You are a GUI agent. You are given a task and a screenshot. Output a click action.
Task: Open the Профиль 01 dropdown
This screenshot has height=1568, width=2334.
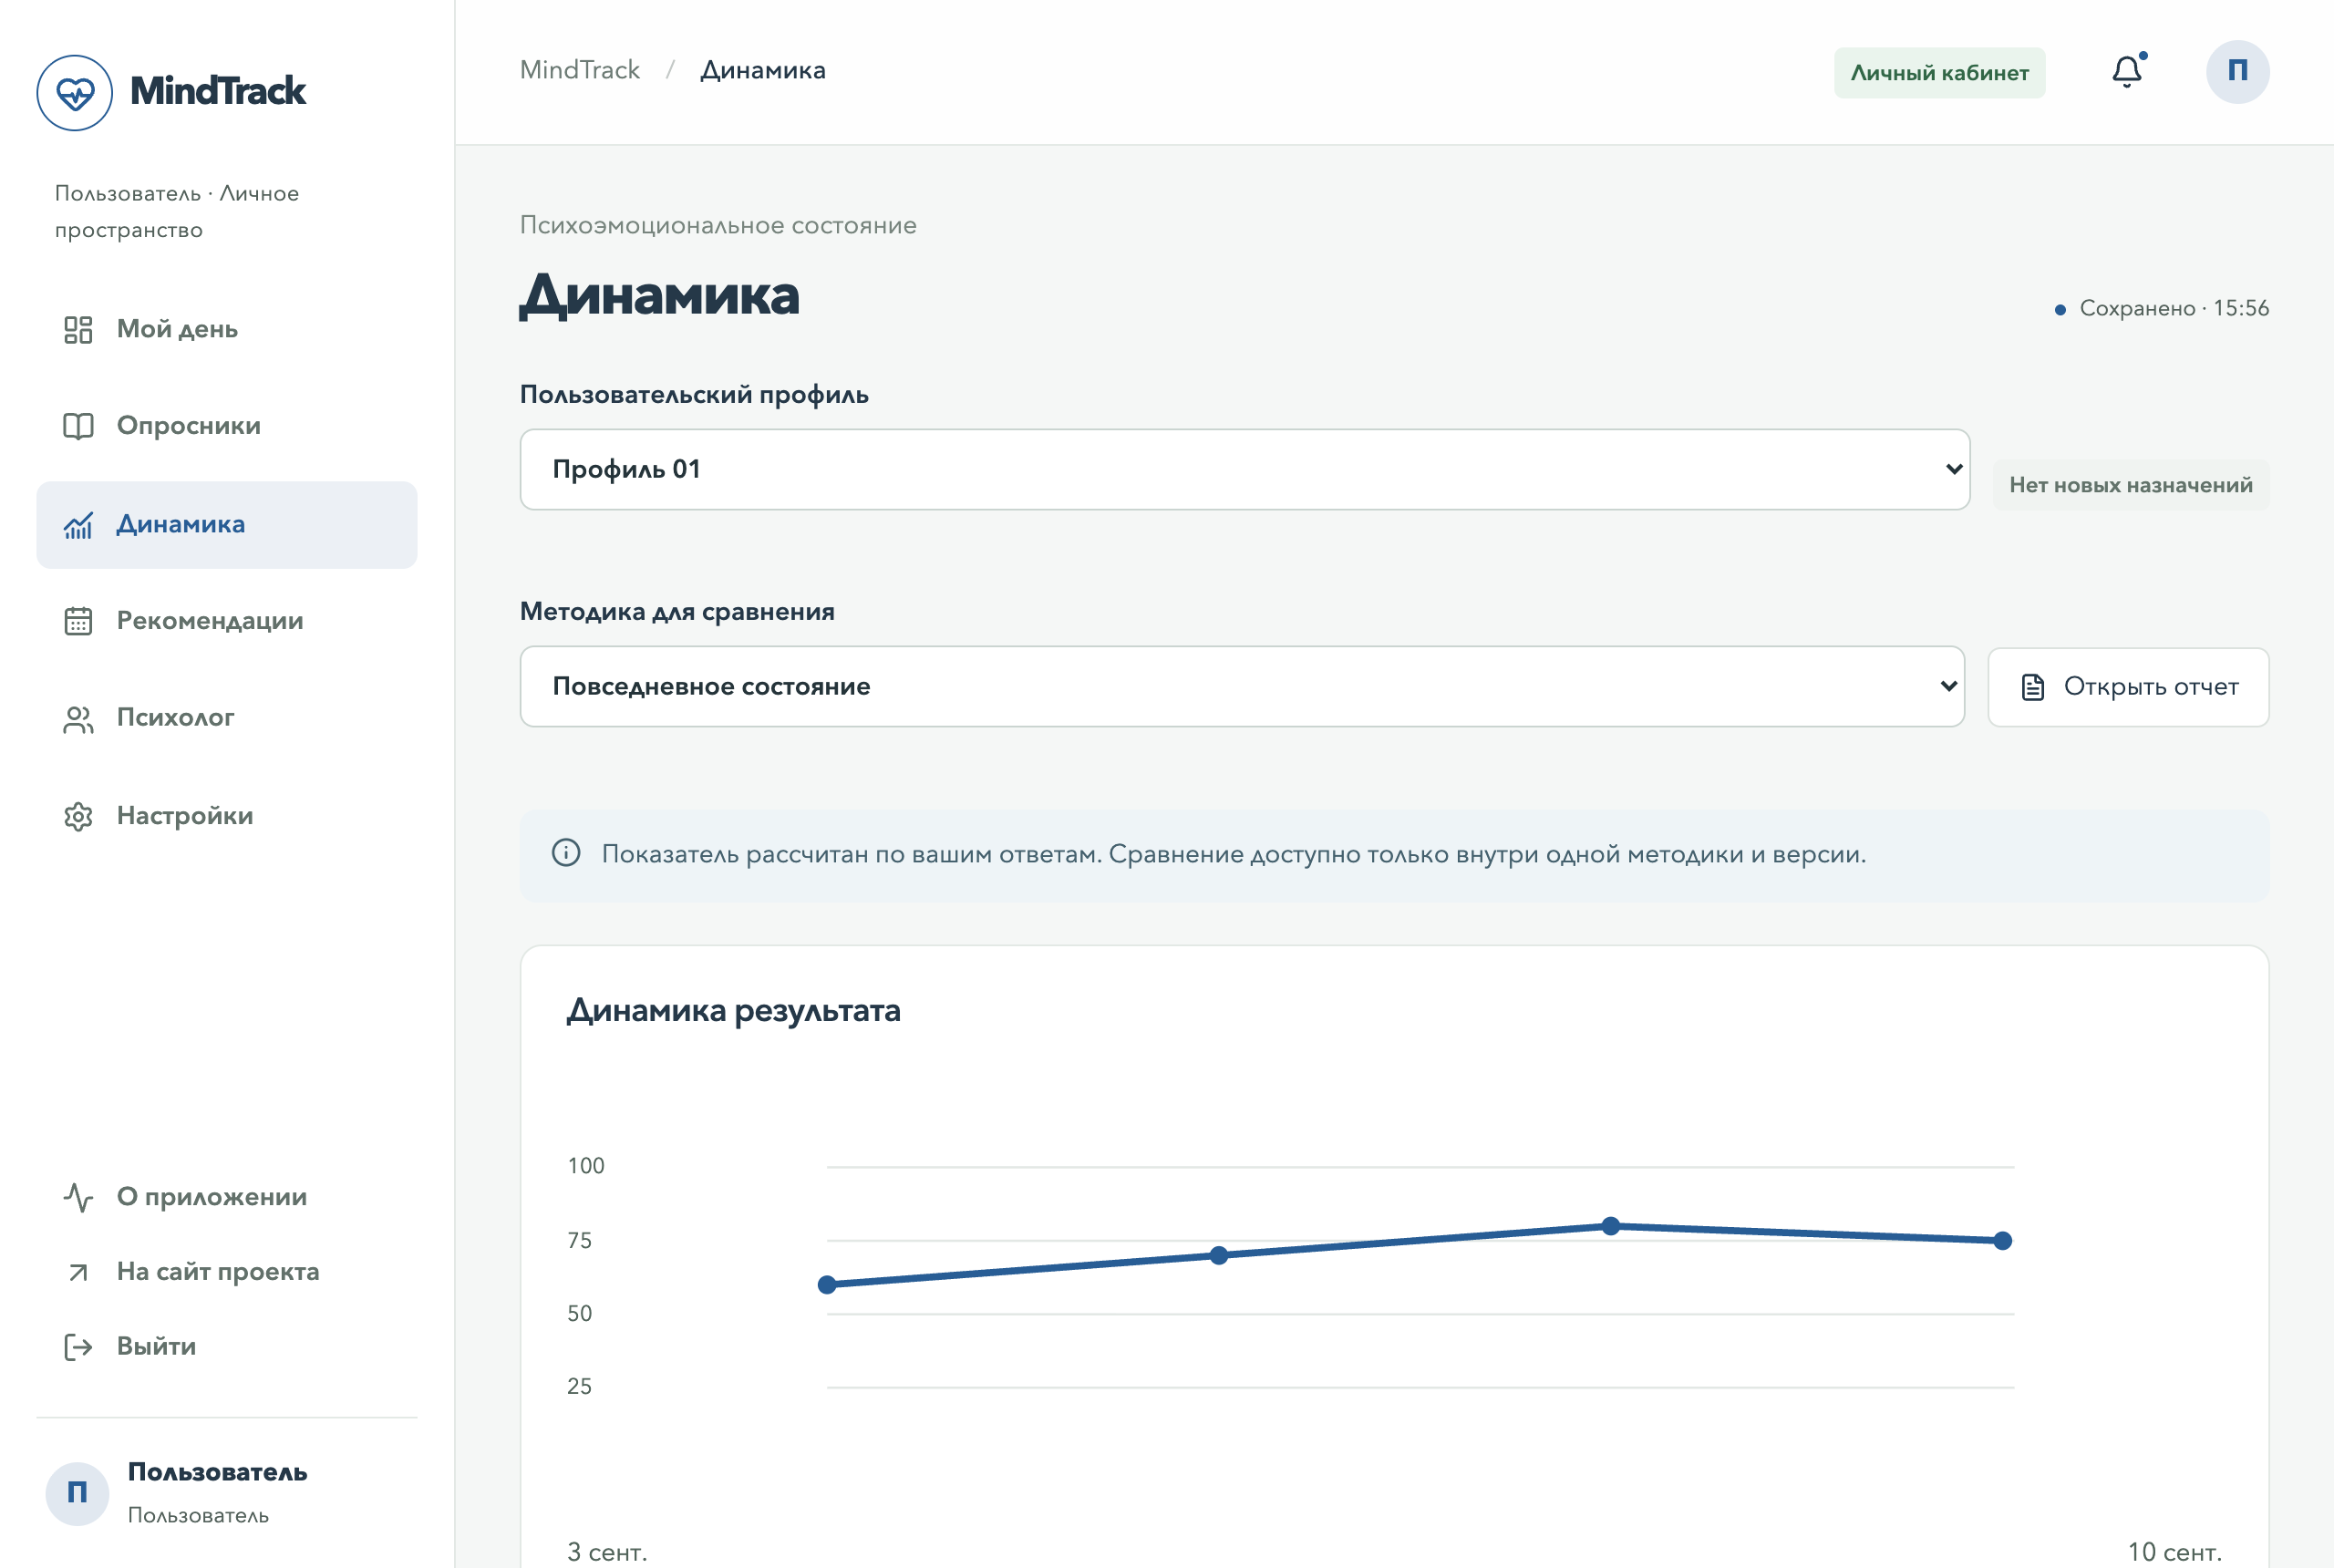1244,469
